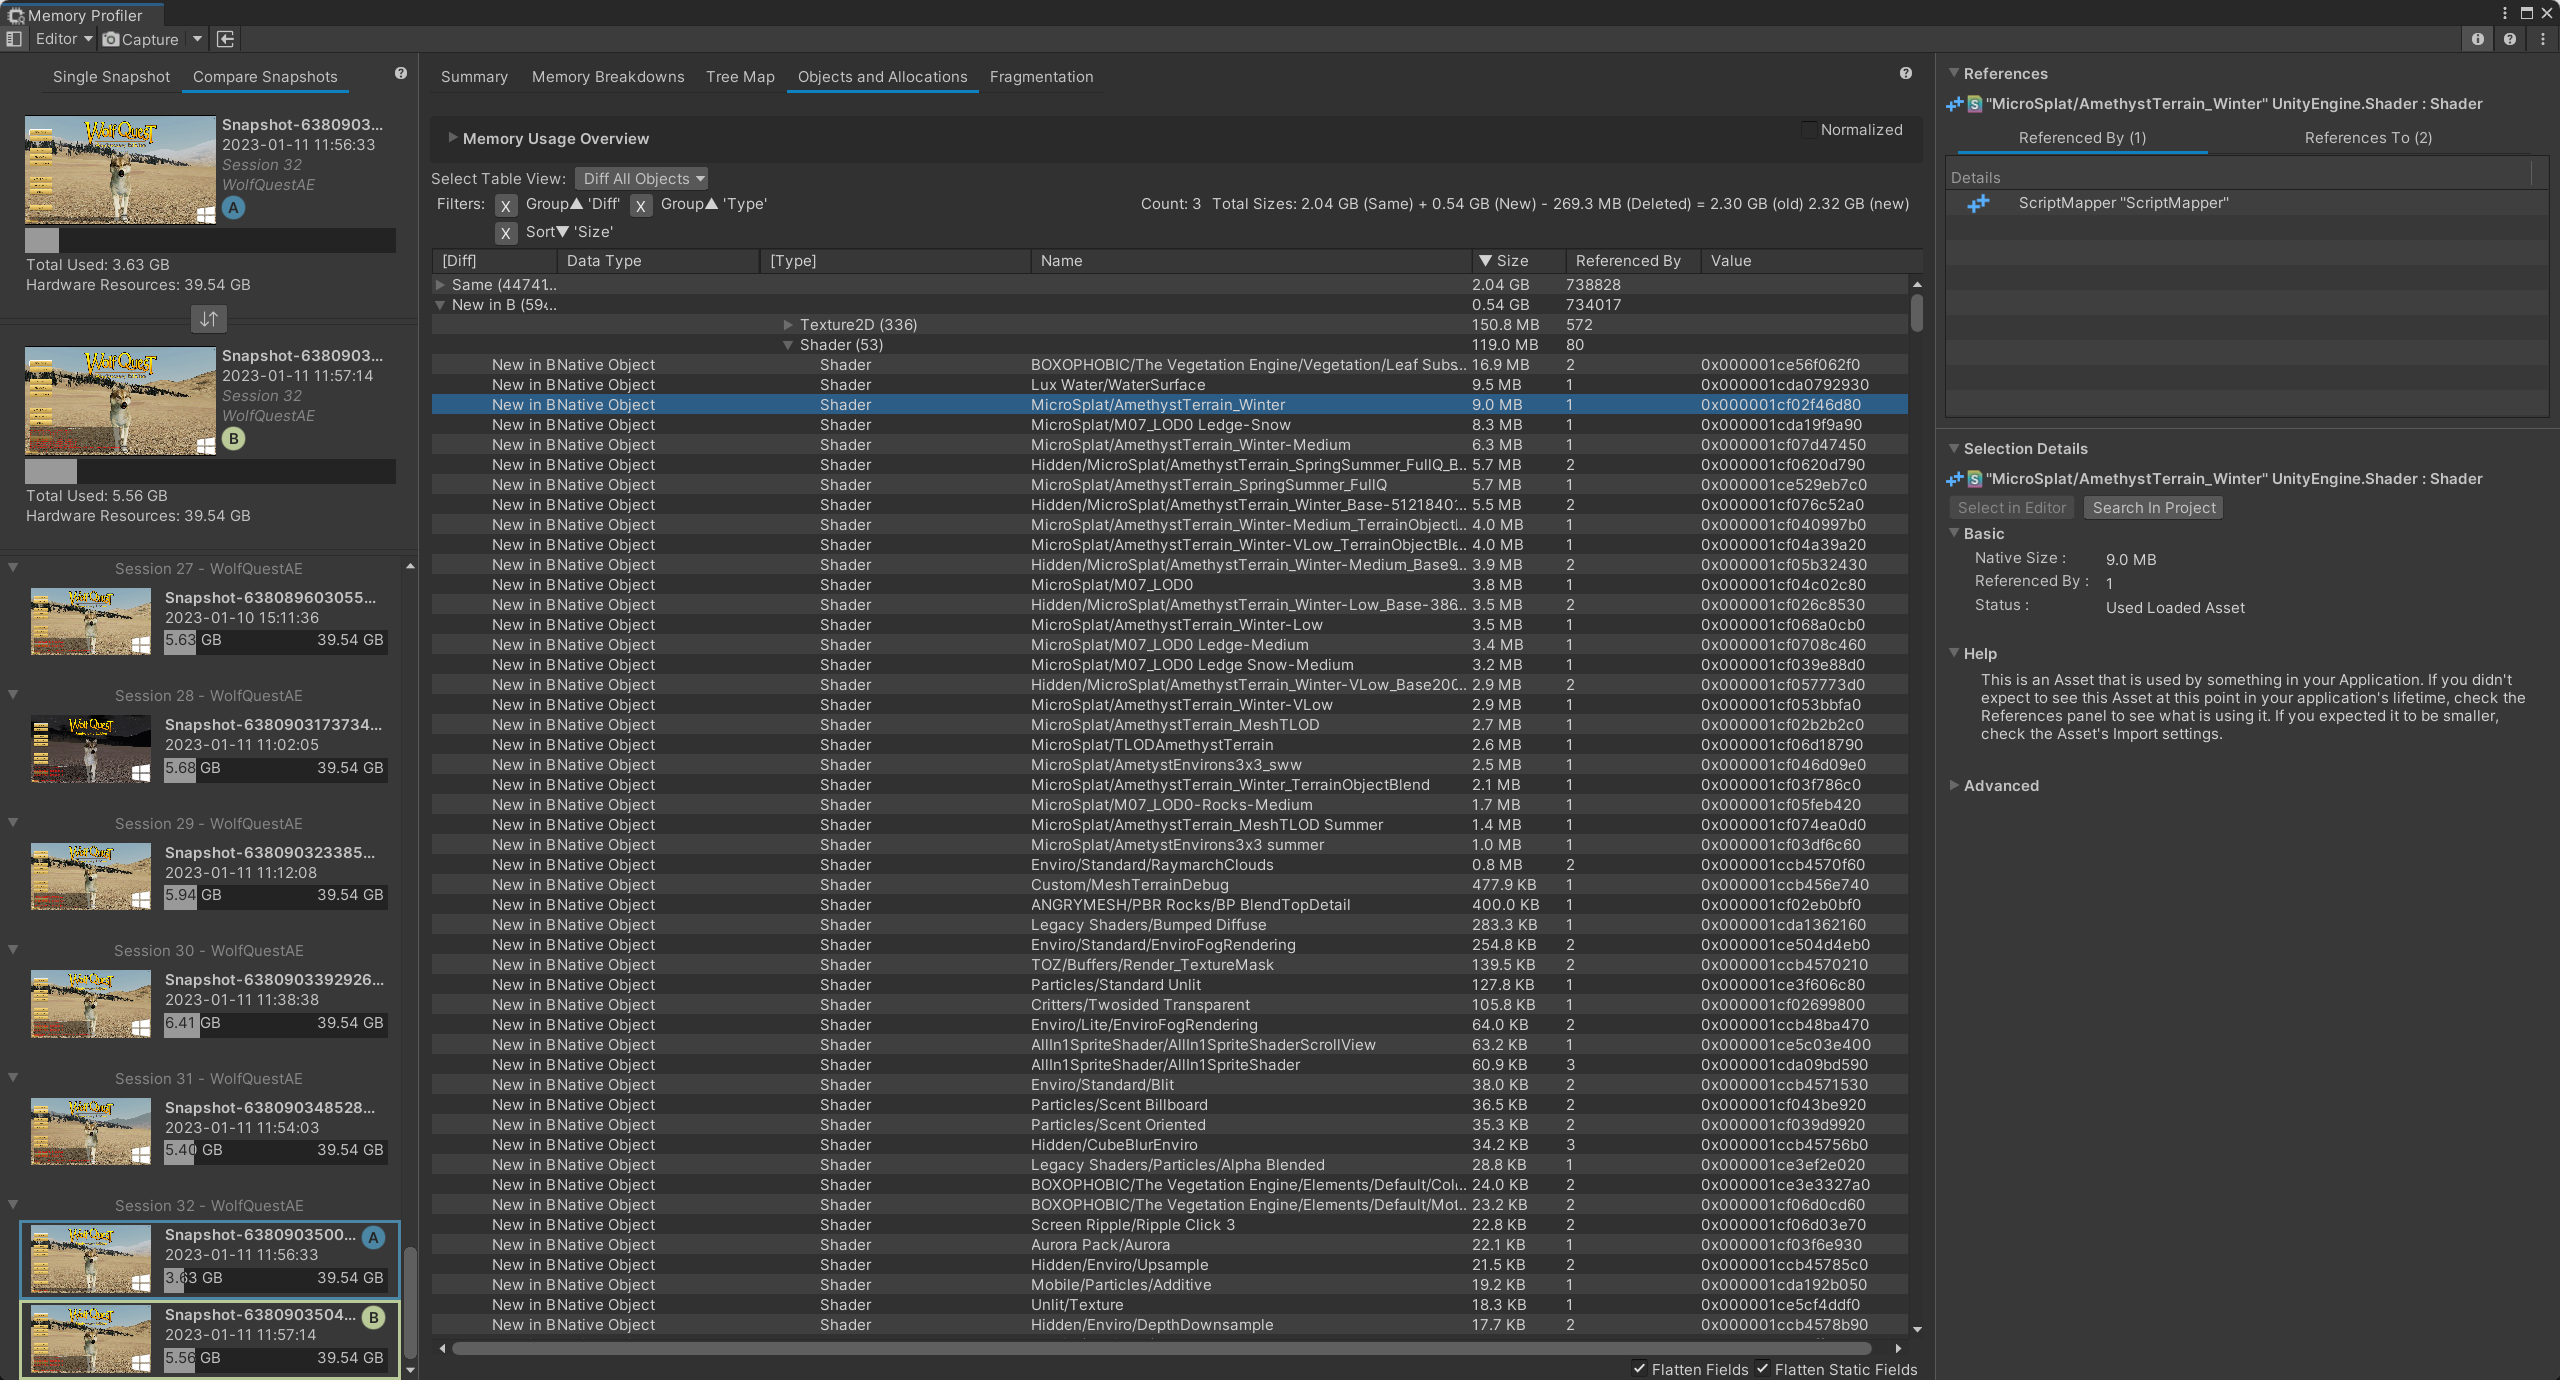The width and height of the screenshot is (2560, 1380).
Task: Expand the Texture2D (336) group
Action: coord(789,324)
